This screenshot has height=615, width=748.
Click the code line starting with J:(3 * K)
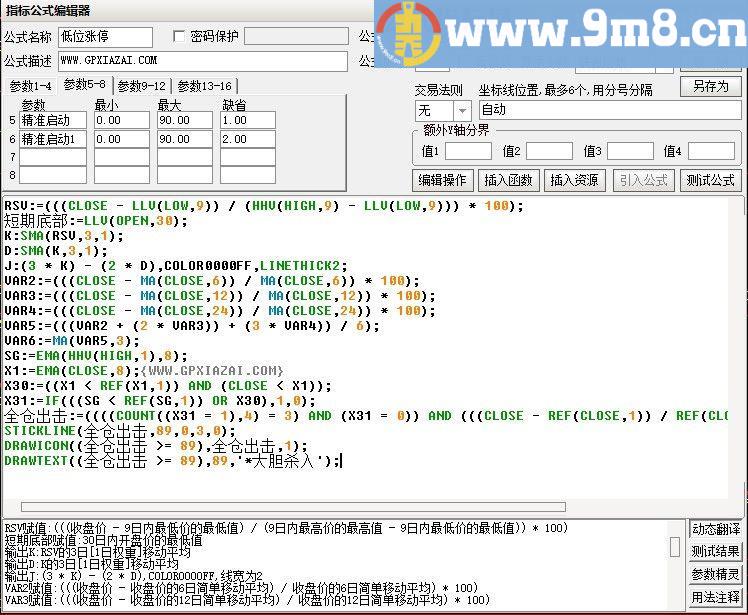[176, 266]
